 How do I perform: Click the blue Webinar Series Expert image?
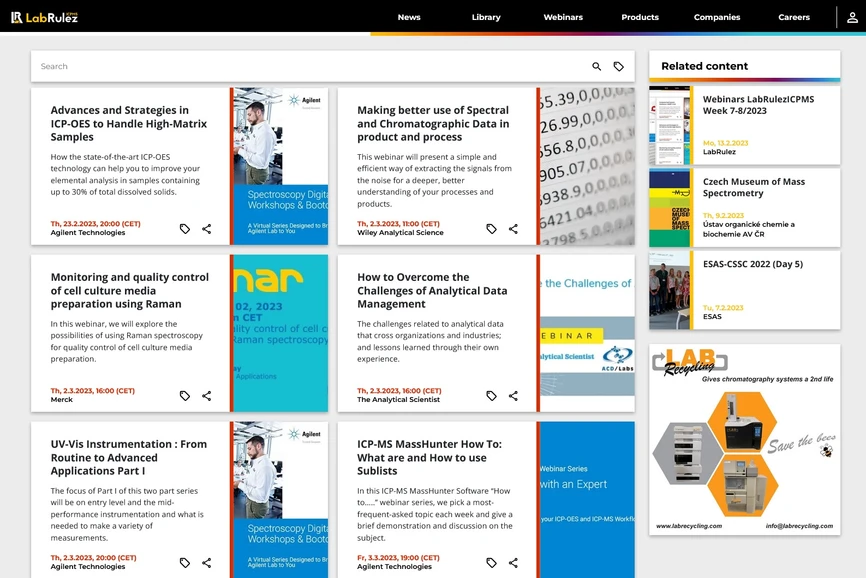pyautogui.click(x=587, y=500)
